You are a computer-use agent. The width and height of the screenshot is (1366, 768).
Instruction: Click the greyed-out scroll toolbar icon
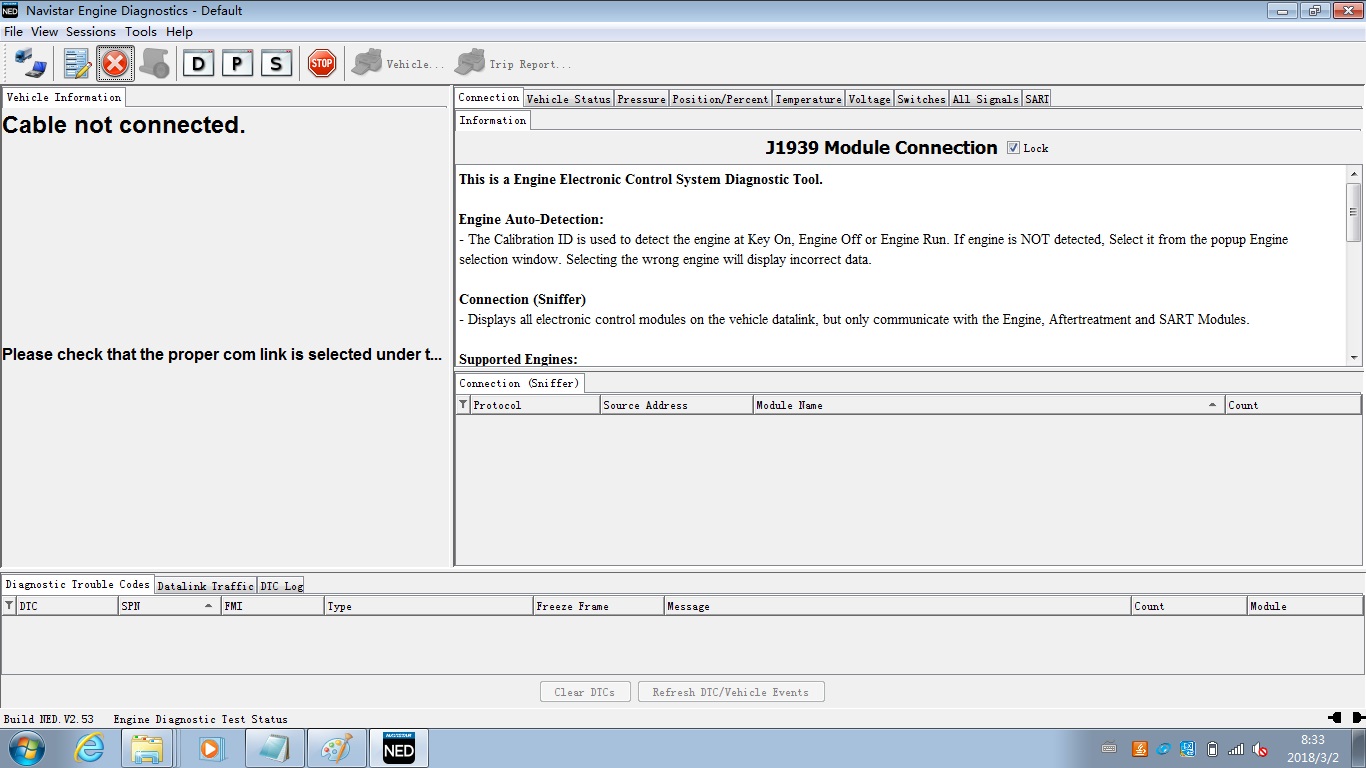click(154, 64)
